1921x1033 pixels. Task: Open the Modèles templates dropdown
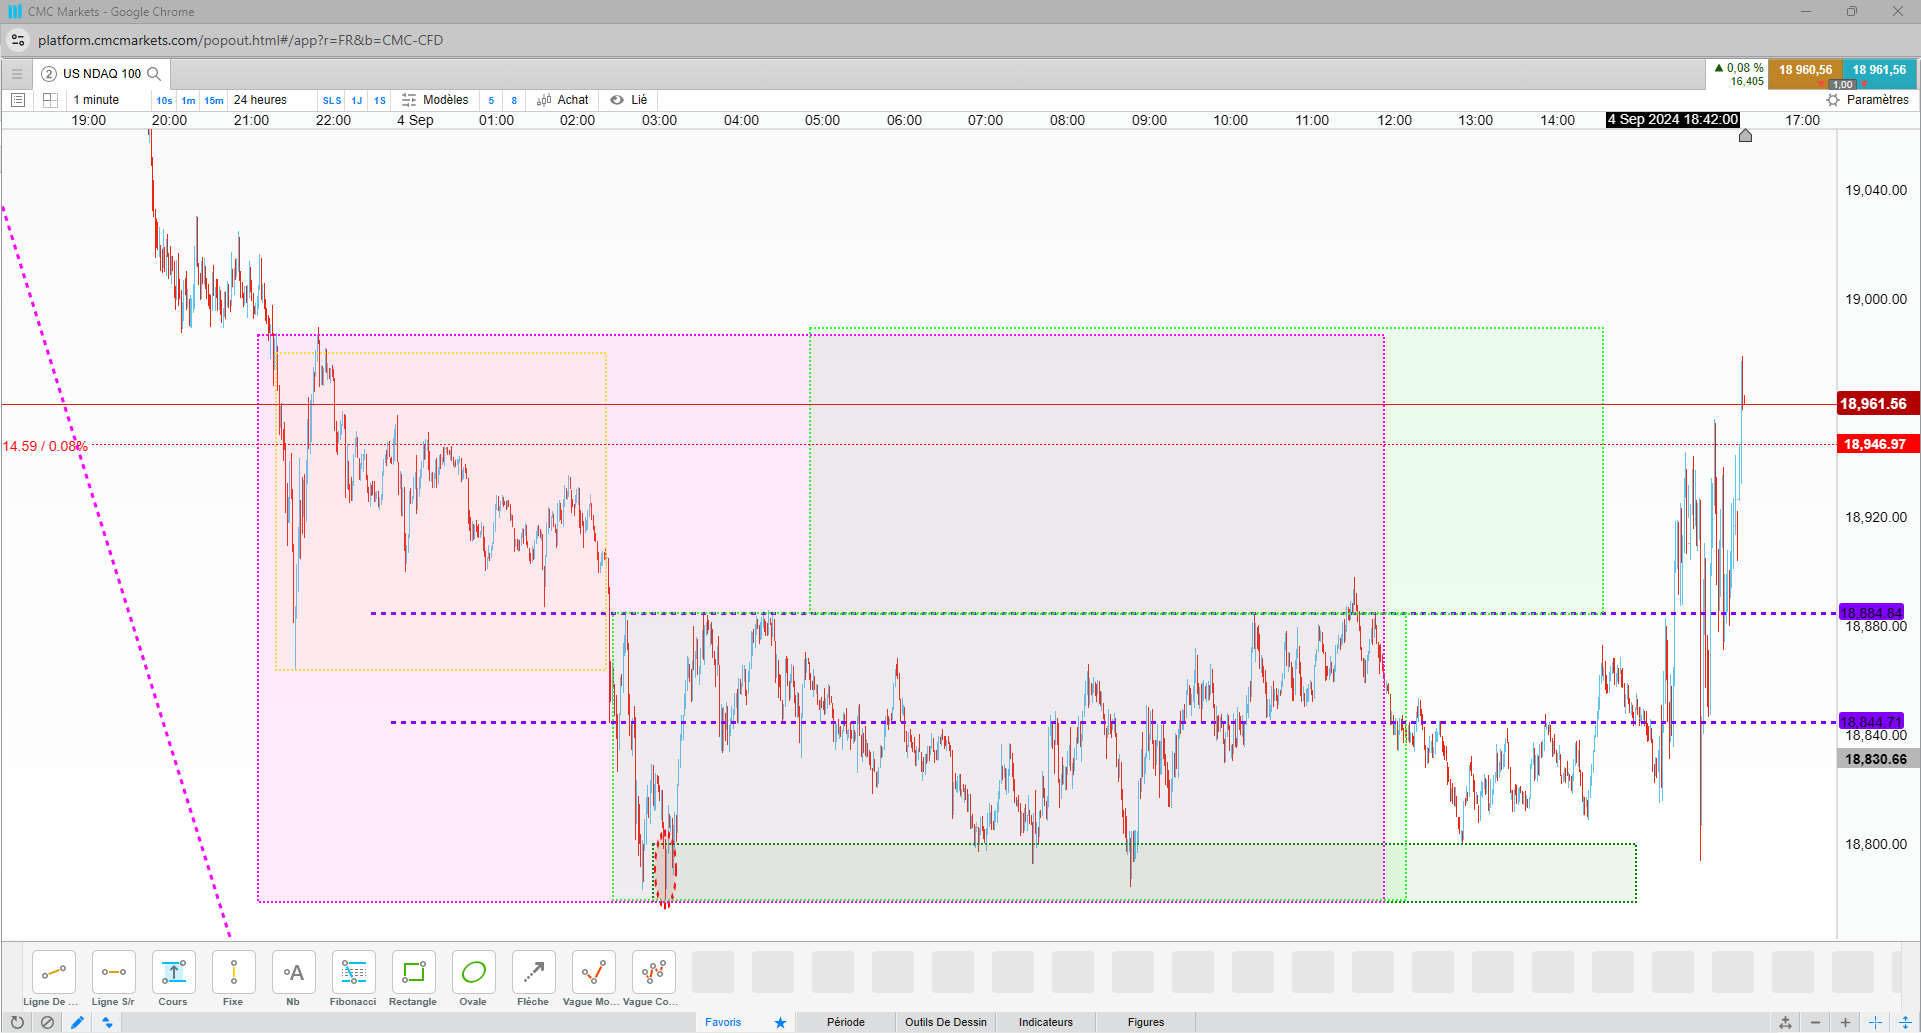435,100
